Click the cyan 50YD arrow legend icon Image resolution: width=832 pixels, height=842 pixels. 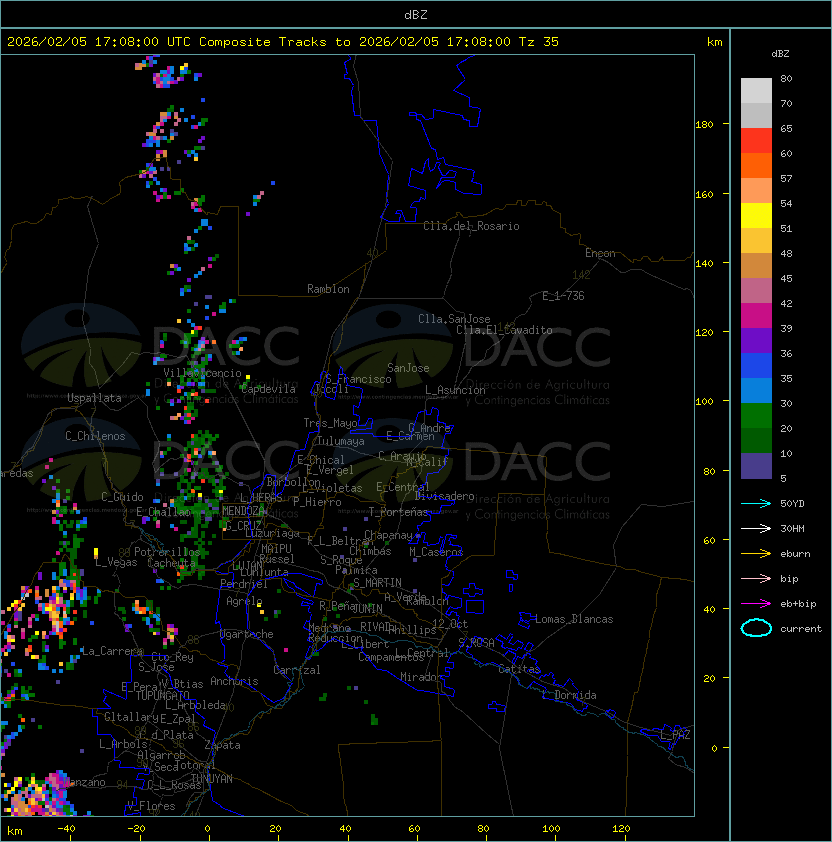point(756,503)
